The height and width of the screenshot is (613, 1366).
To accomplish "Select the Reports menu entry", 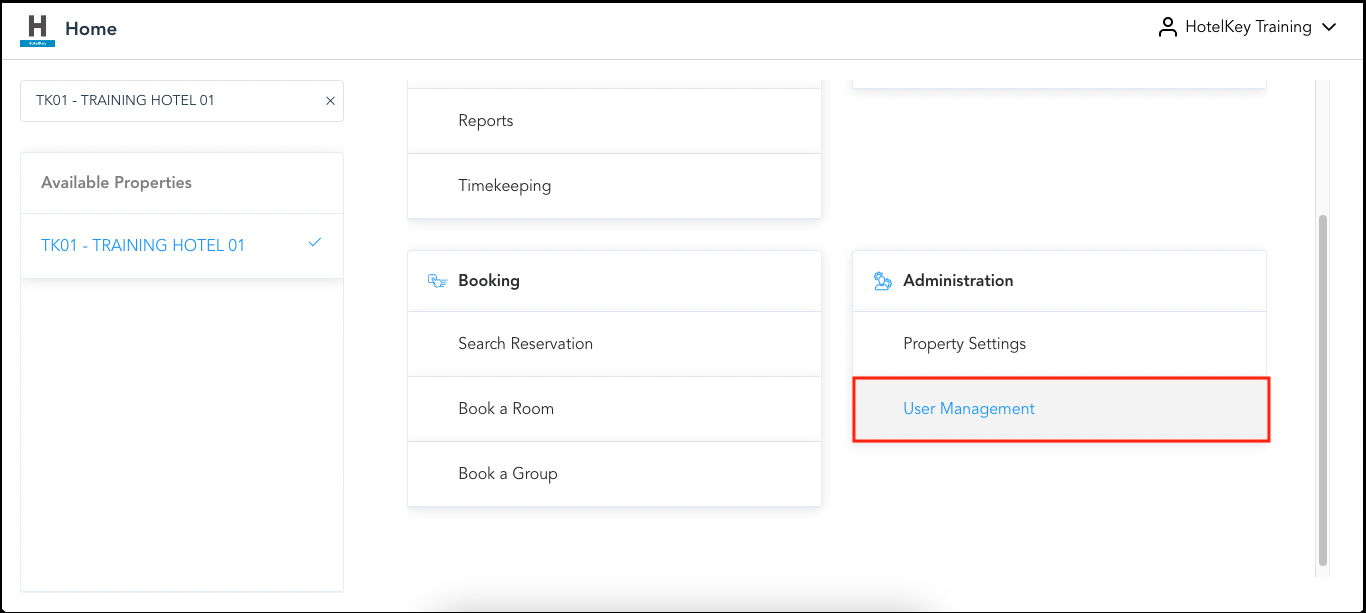I will coord(486,120).
